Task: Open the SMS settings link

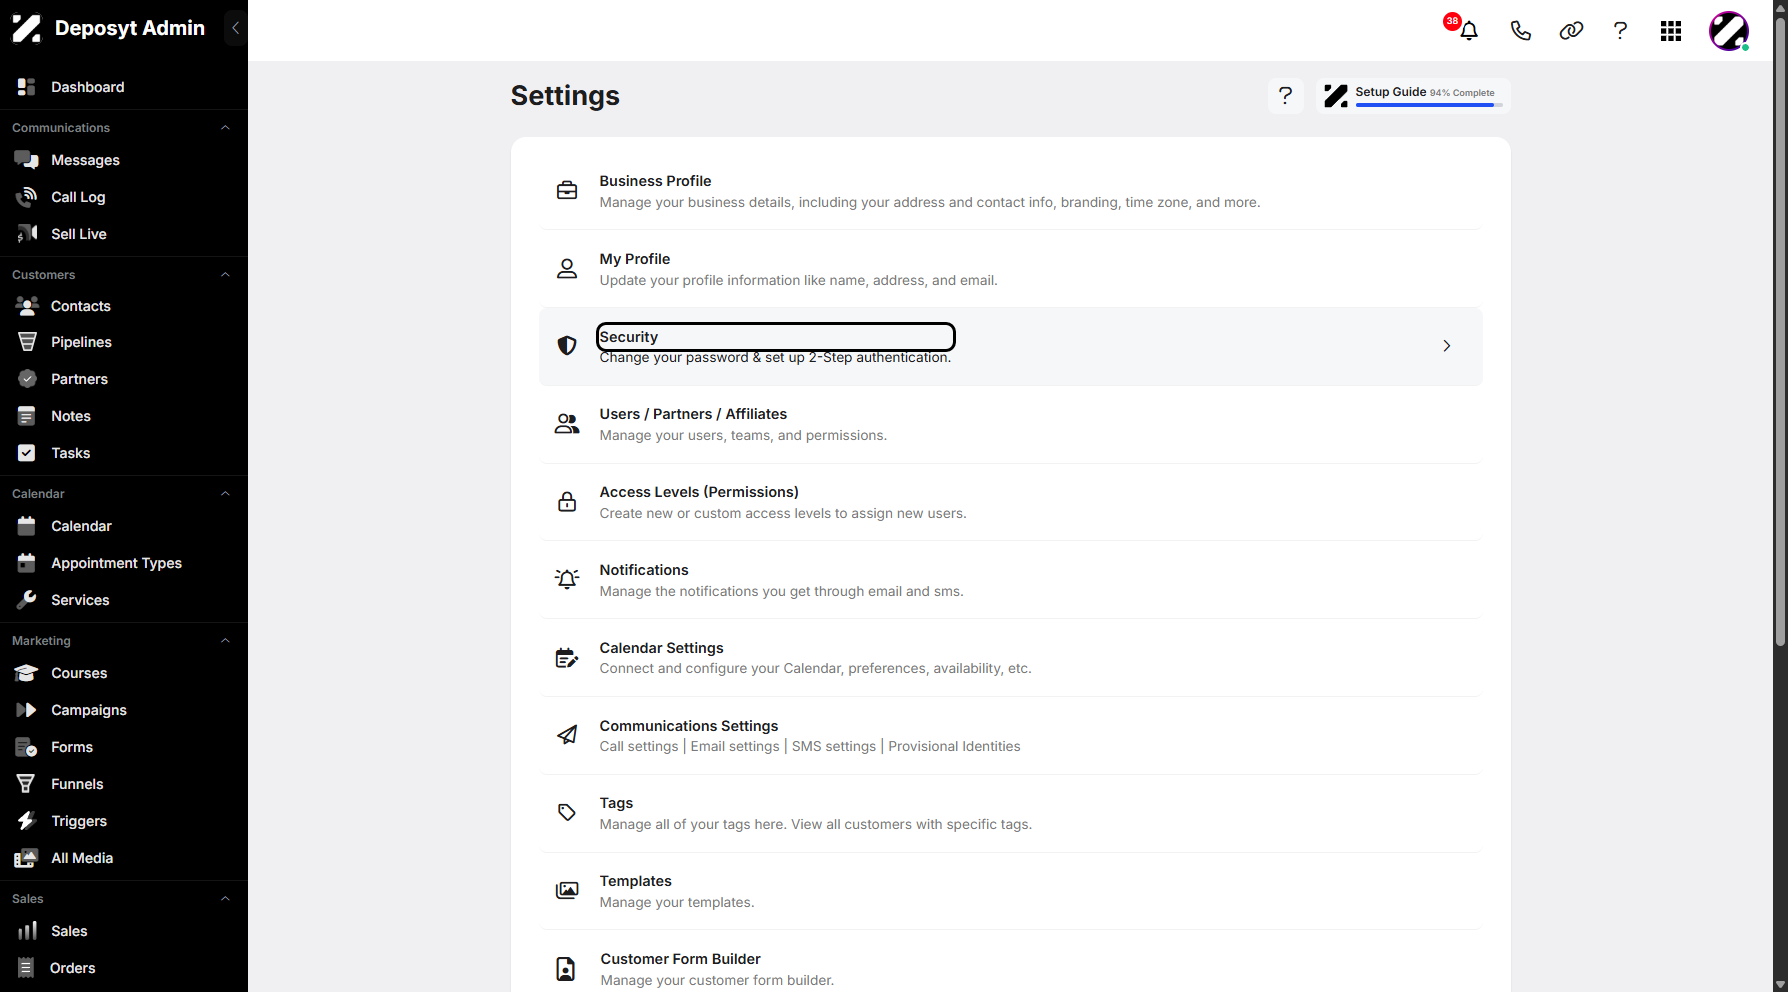Action: [834, 747]
